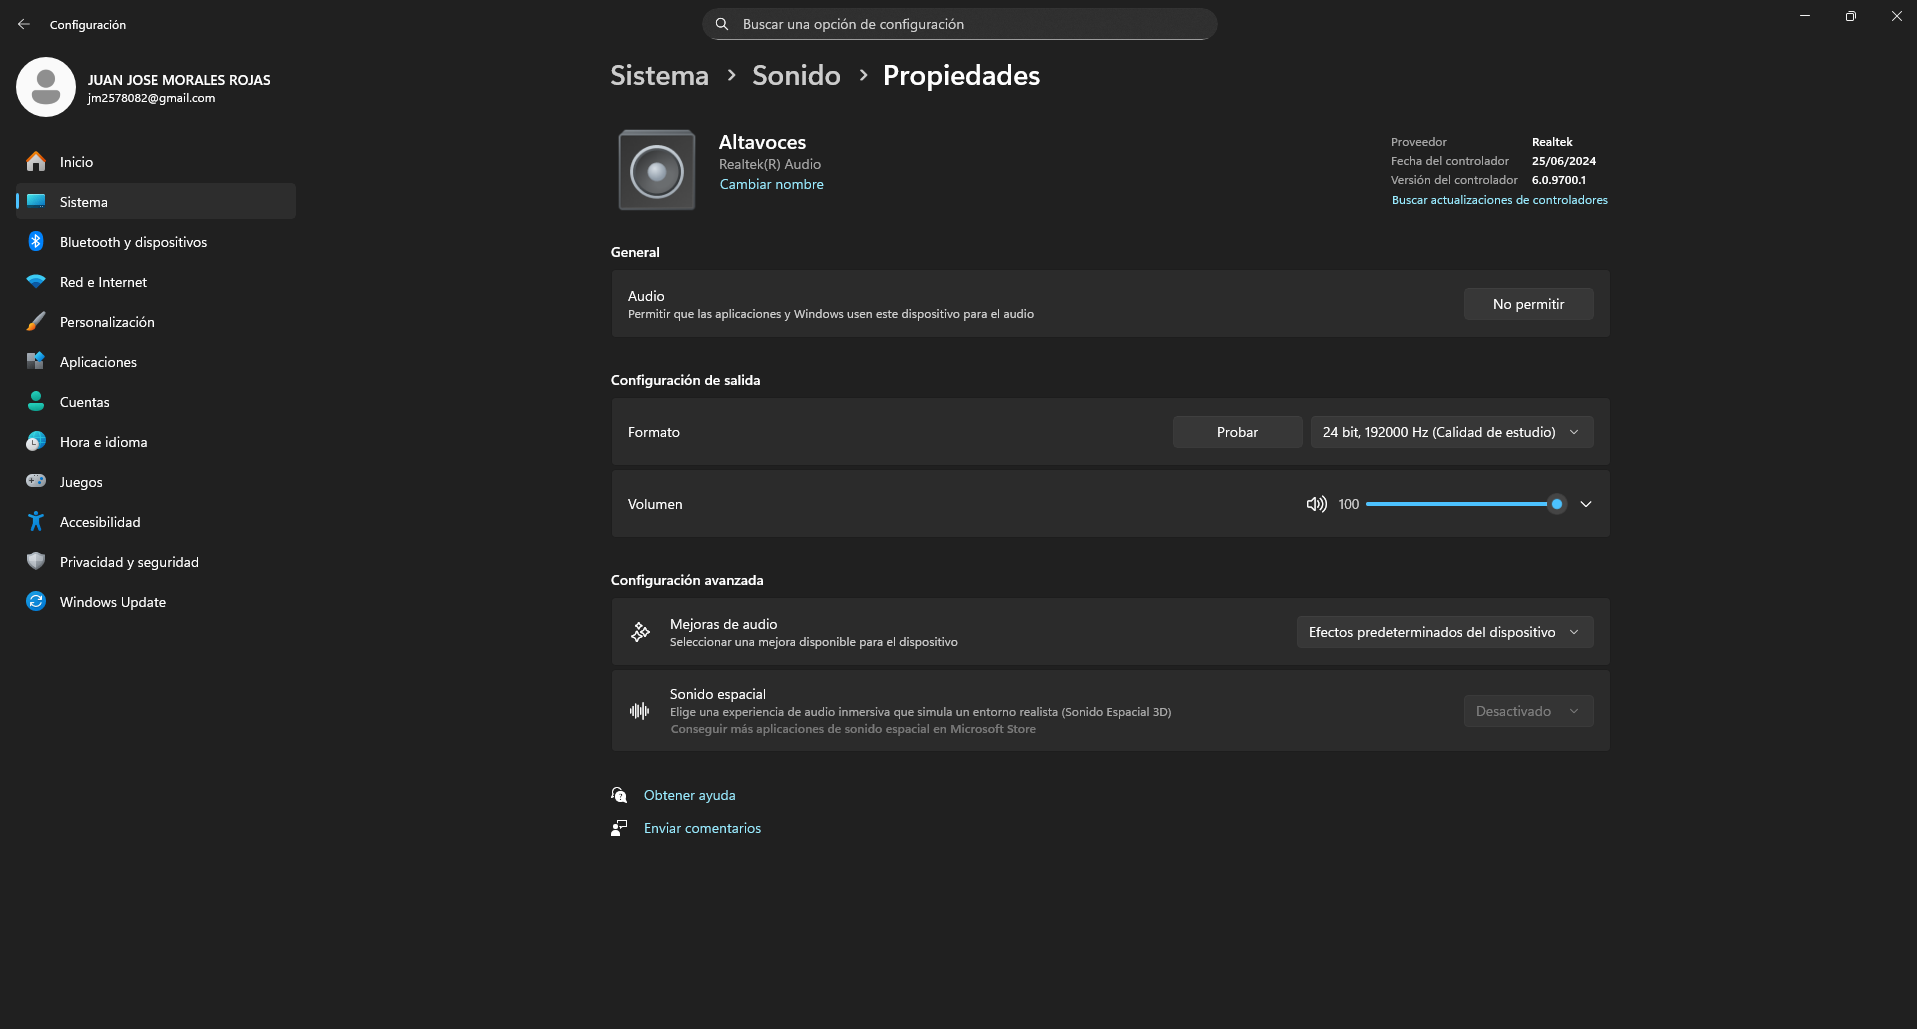Click the Sistema item in the sidebar
The height and width of the screenshot is (1029, 1917).
click(x=156, y=201)
